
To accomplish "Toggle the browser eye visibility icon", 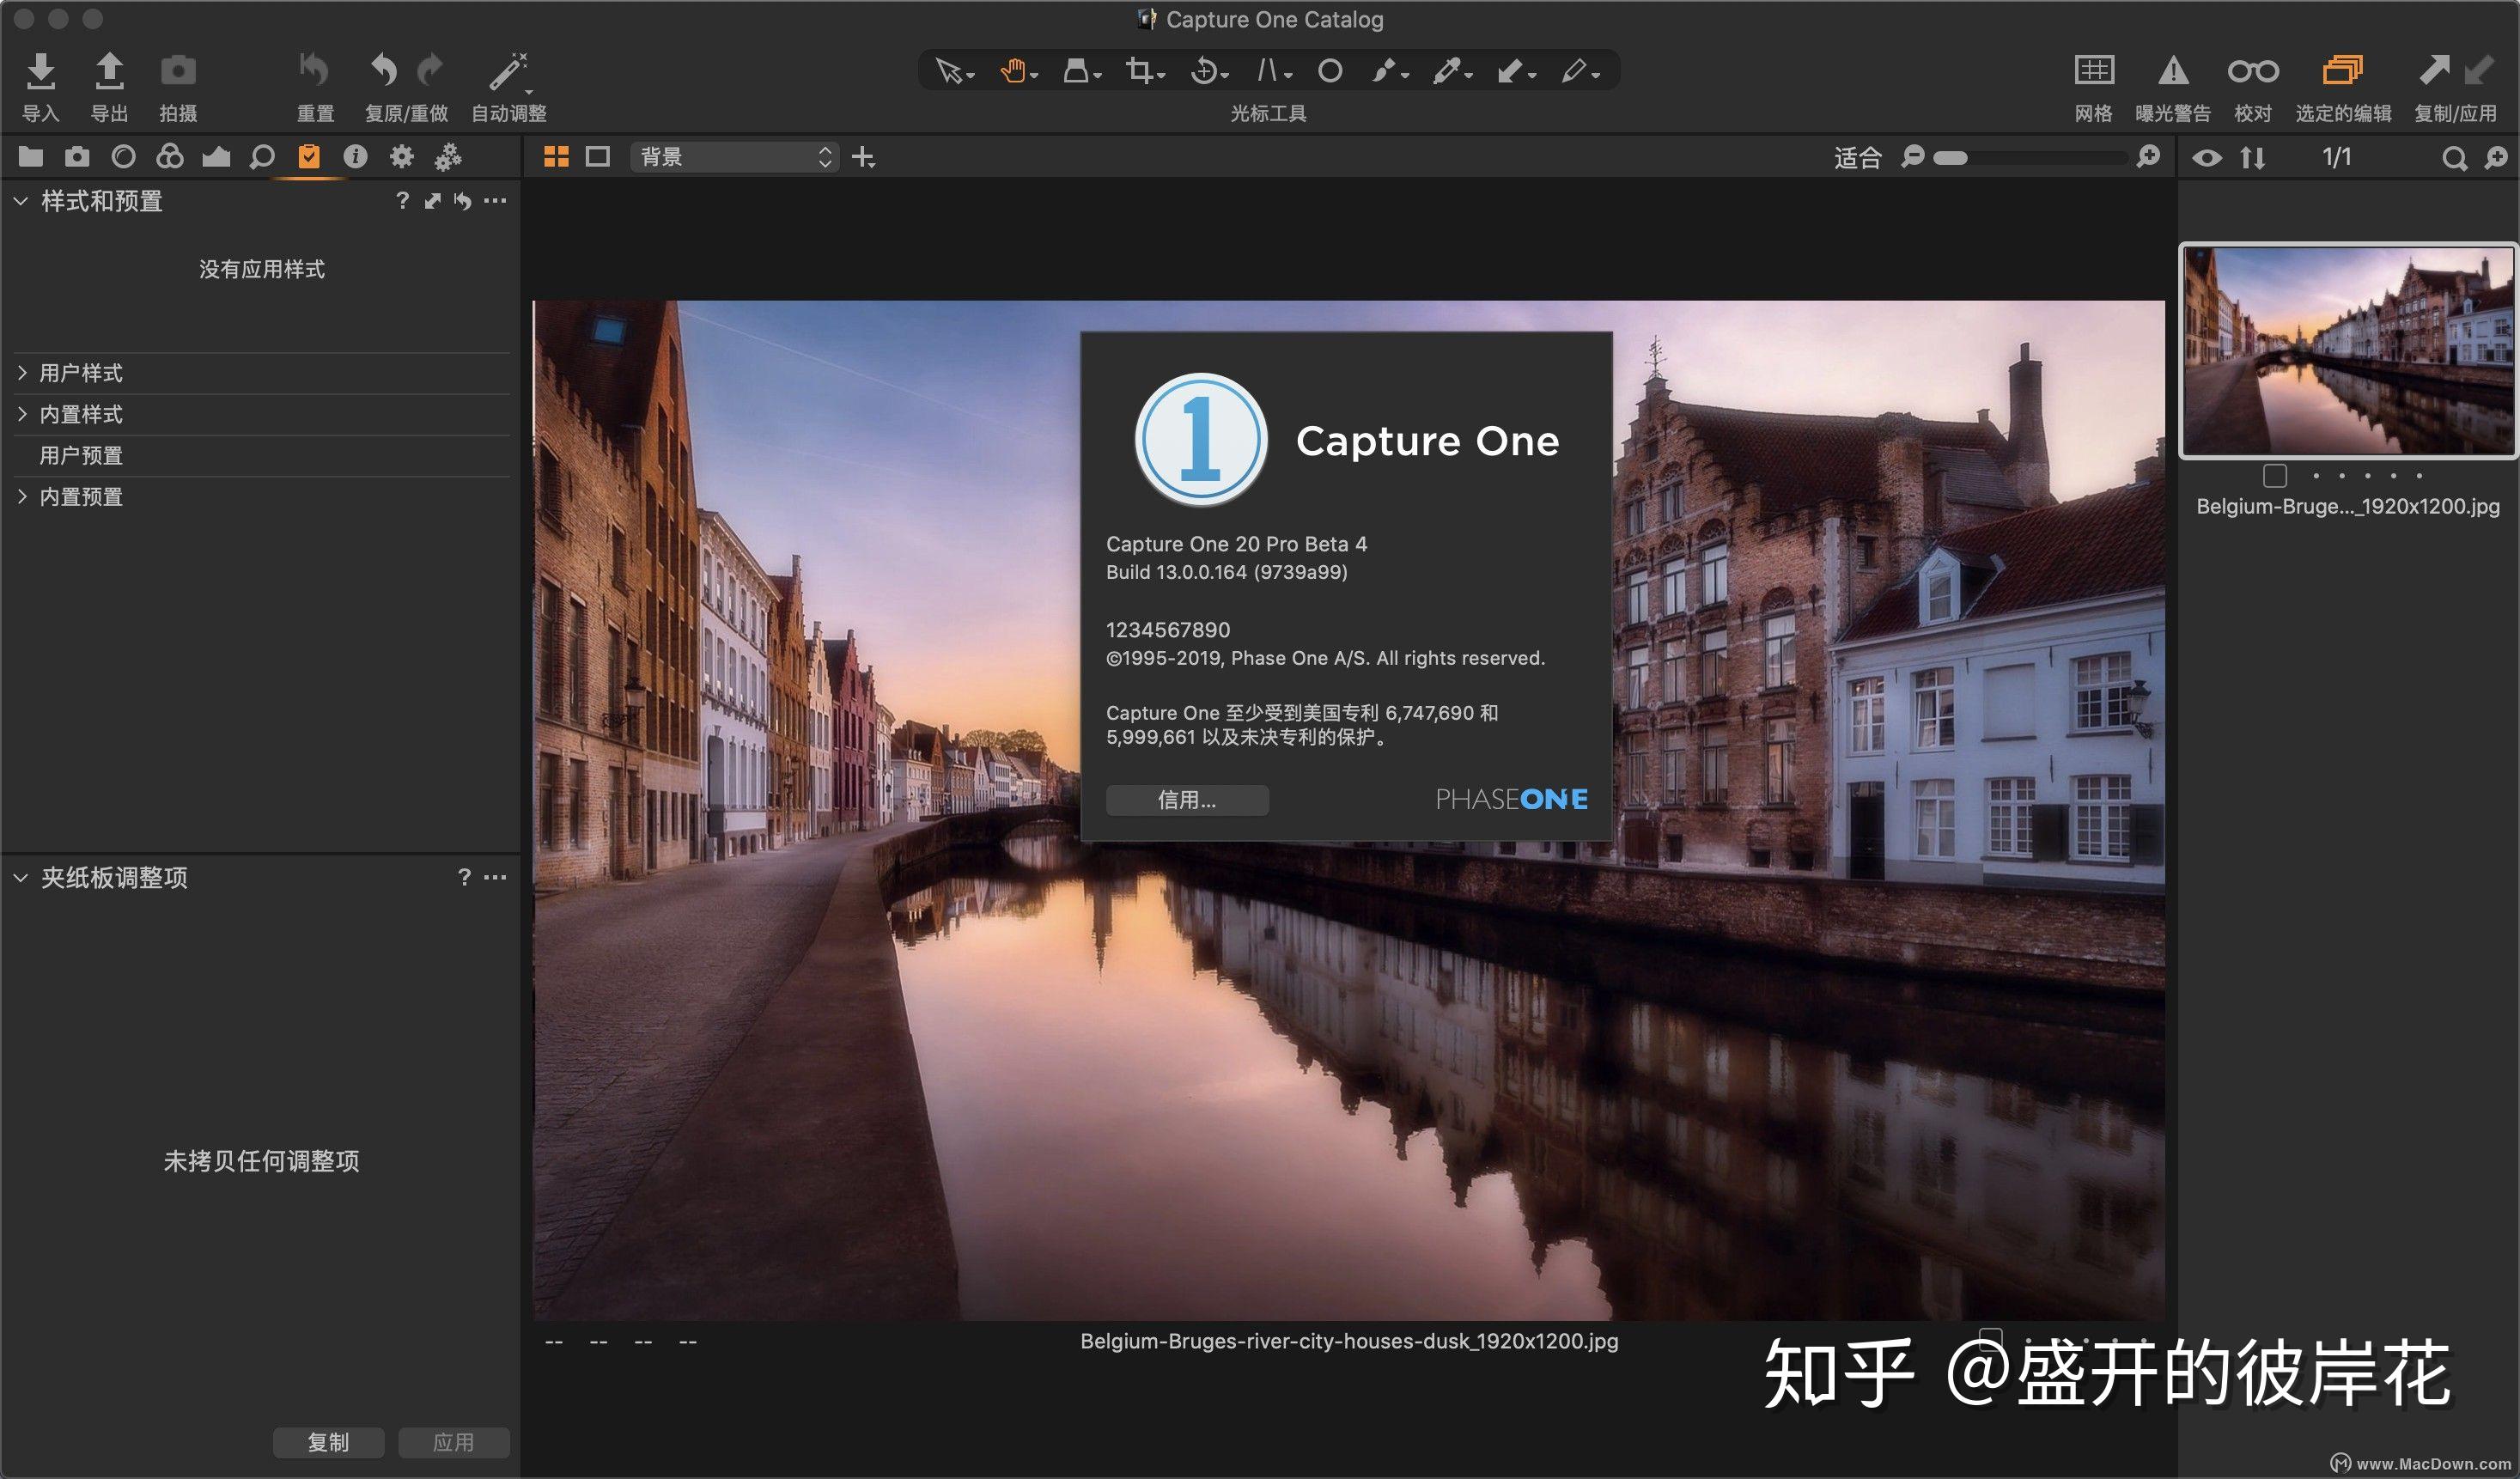I will (2207, 158).
